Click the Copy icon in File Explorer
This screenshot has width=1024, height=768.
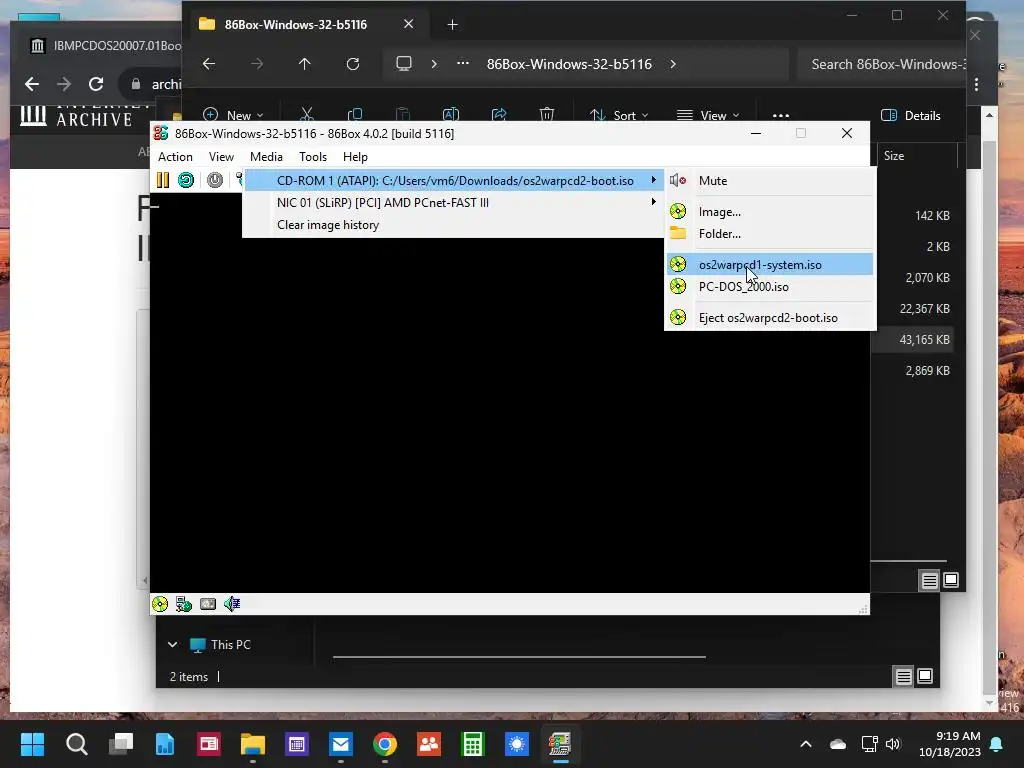tap(355, 115)
